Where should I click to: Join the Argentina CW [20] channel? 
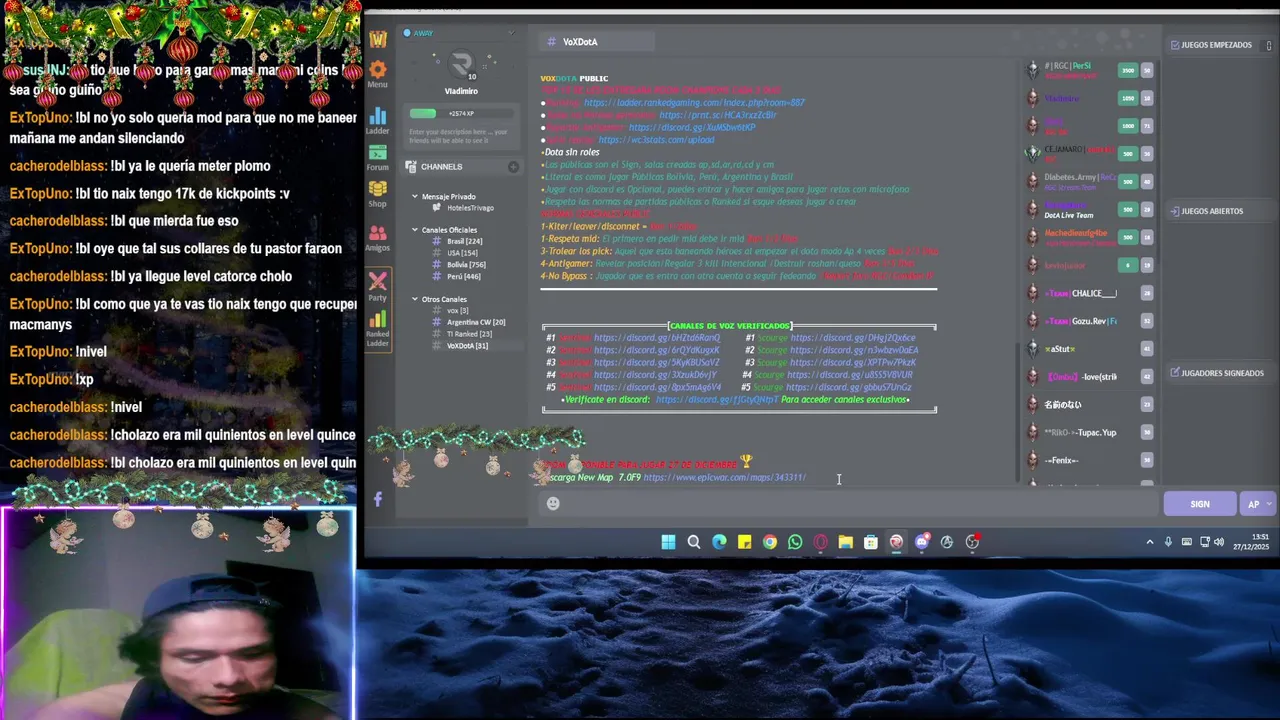[x=475, y=322]
